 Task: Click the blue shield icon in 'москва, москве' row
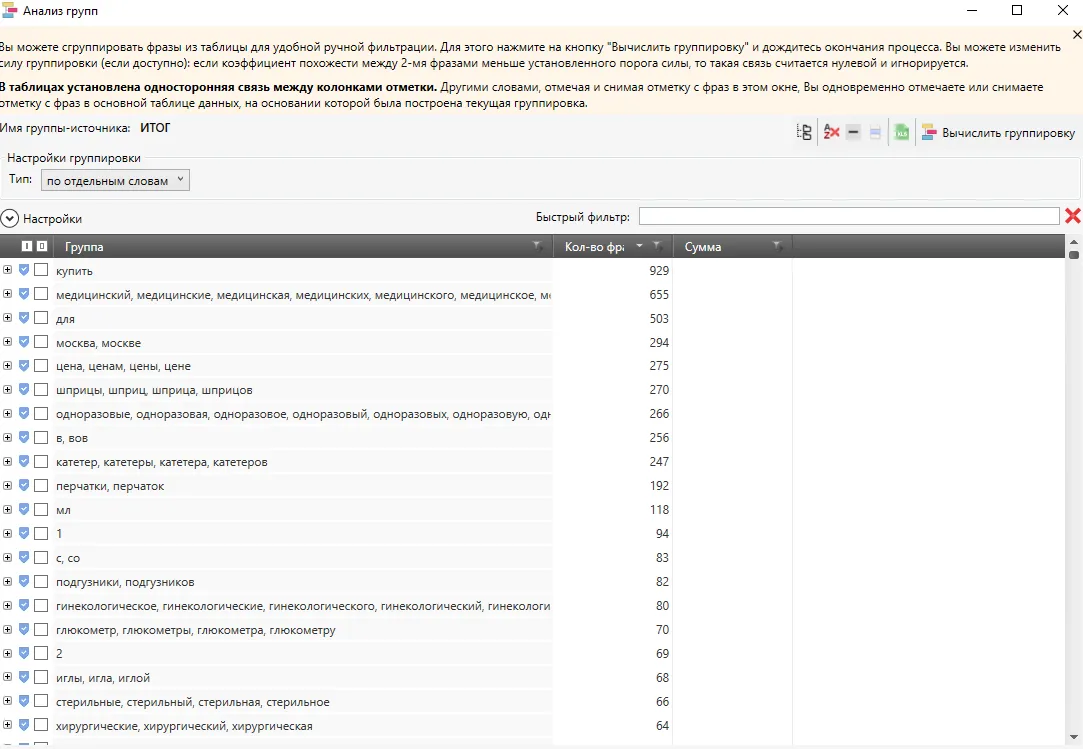point(24,342)
